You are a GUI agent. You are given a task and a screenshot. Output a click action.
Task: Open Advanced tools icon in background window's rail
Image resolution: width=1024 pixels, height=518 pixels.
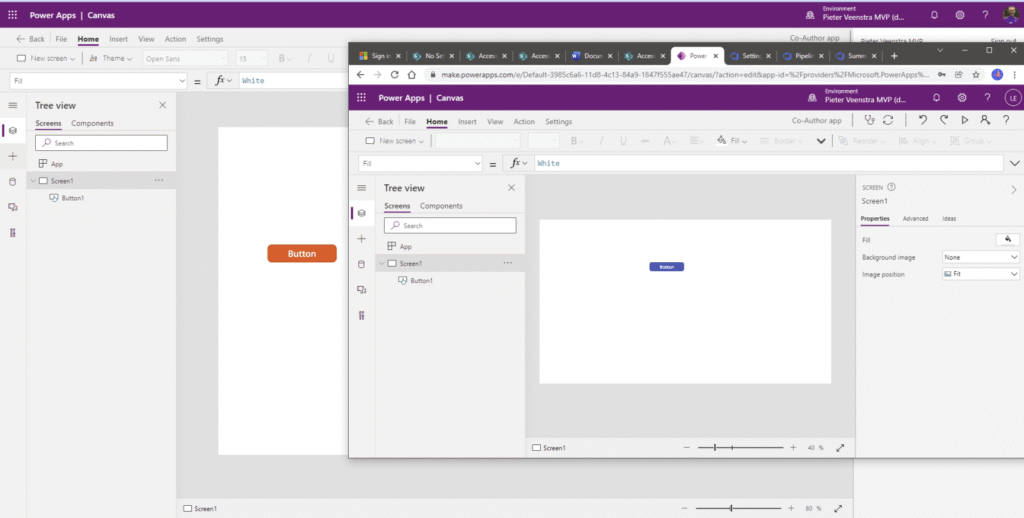[12, 233]
